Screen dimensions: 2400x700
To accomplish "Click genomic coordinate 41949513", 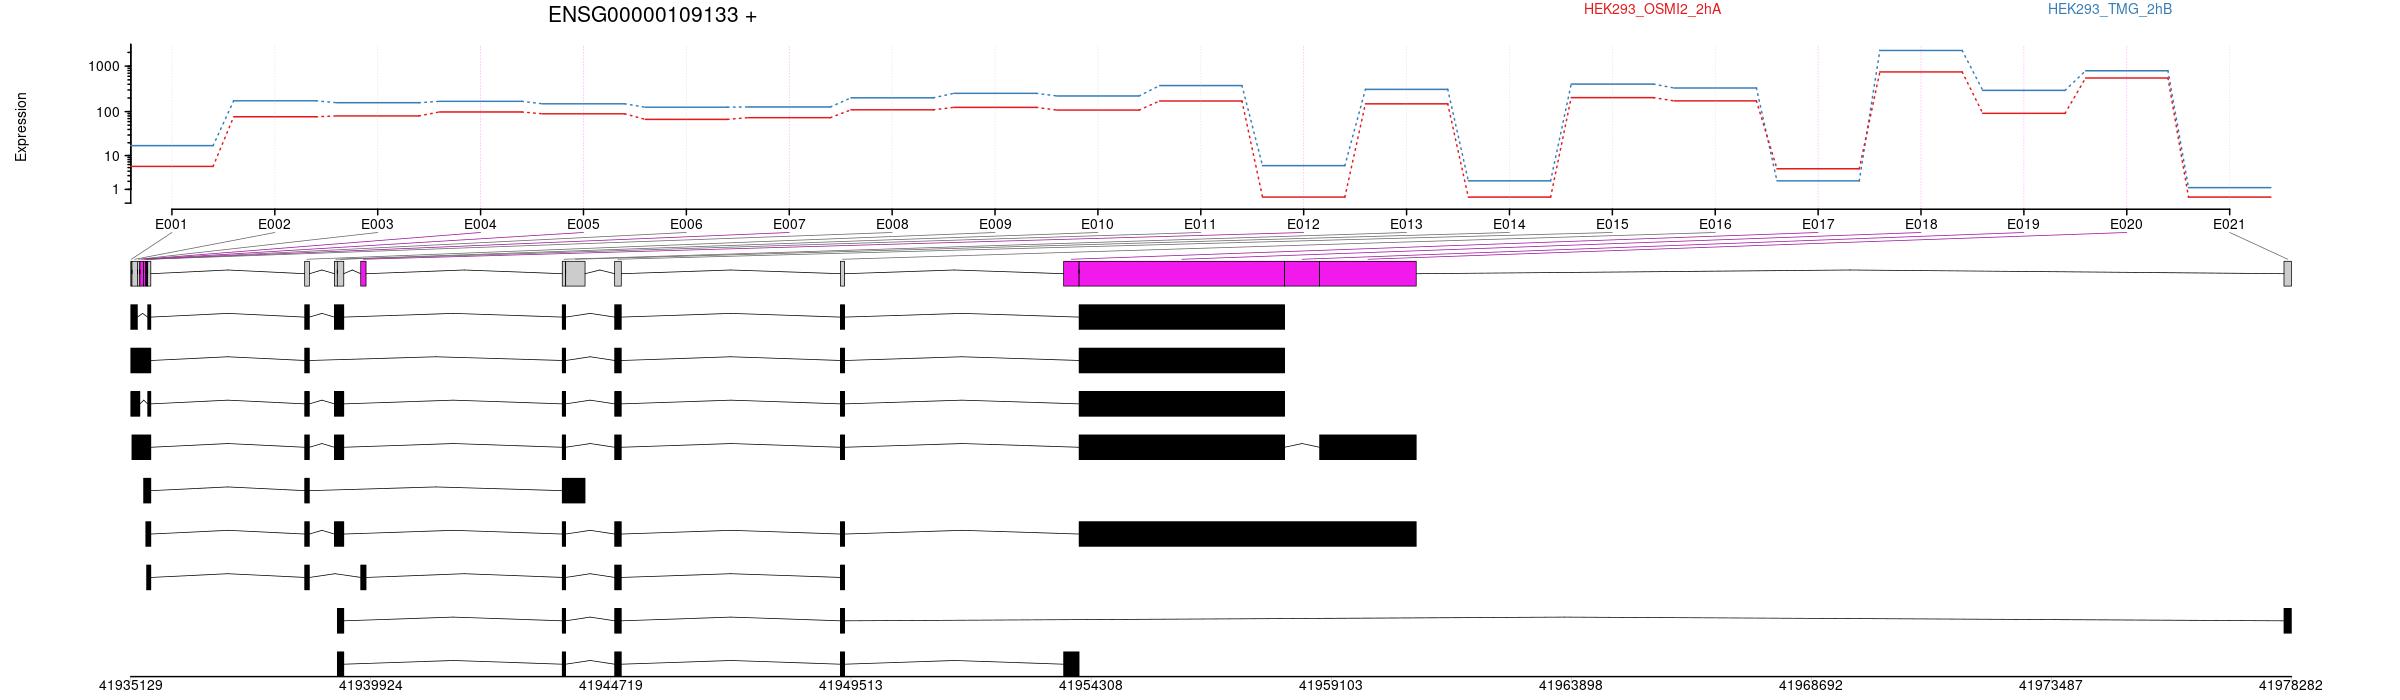I will 850,686.
